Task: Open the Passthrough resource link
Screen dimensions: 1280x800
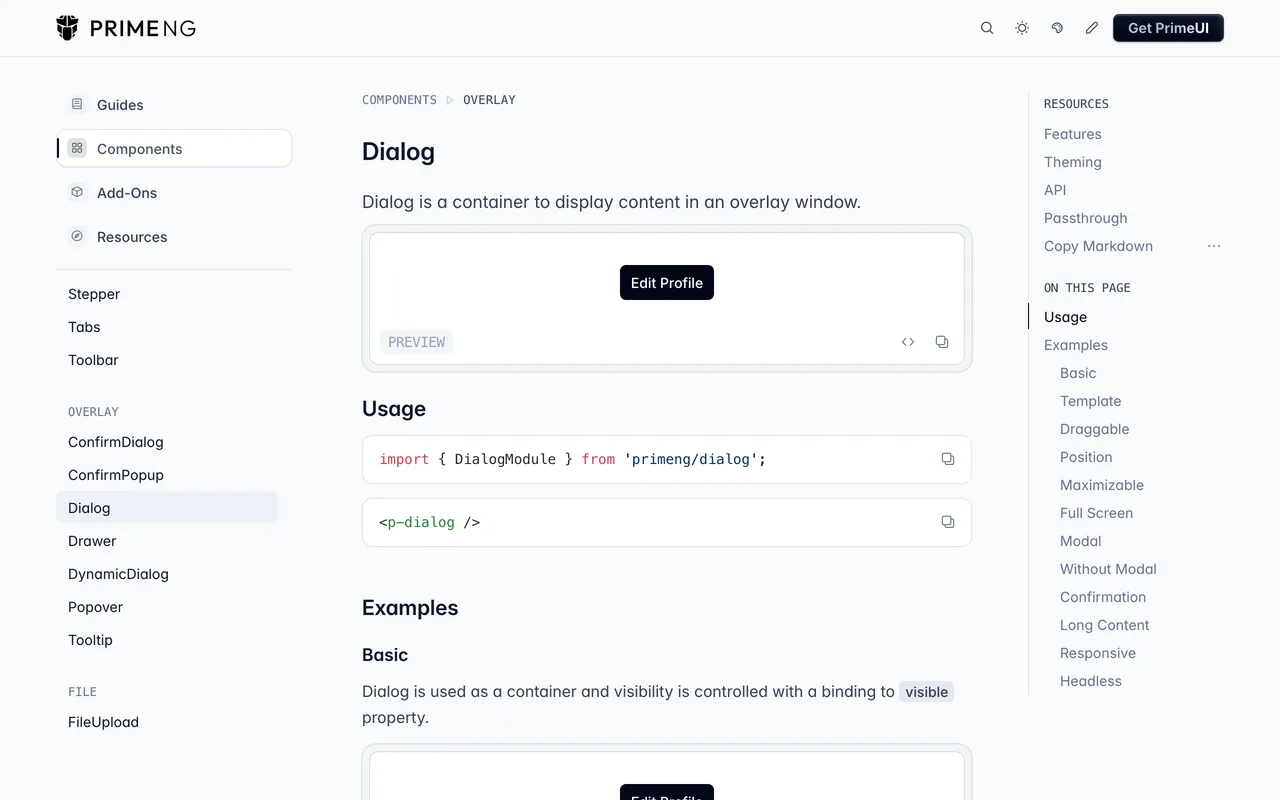Action: [1086, 218]
